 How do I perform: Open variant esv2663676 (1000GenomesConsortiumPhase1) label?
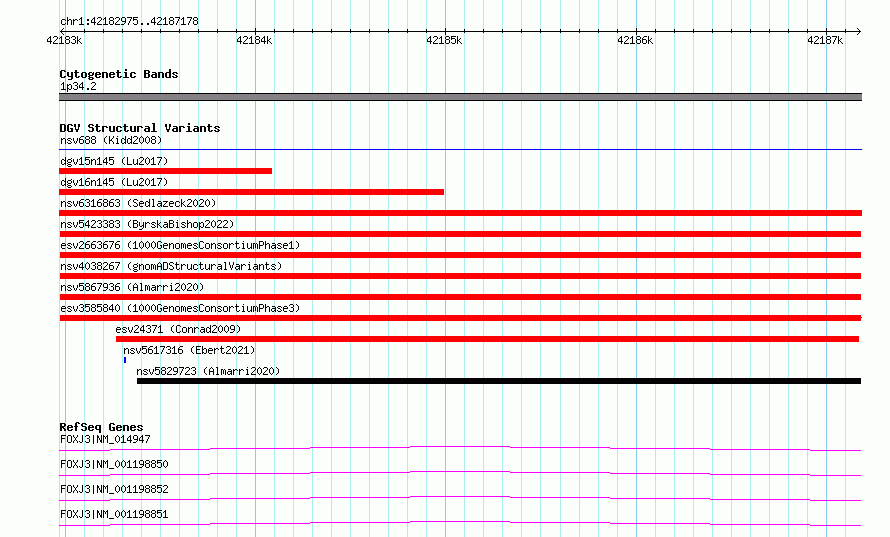tap(180, 245)
